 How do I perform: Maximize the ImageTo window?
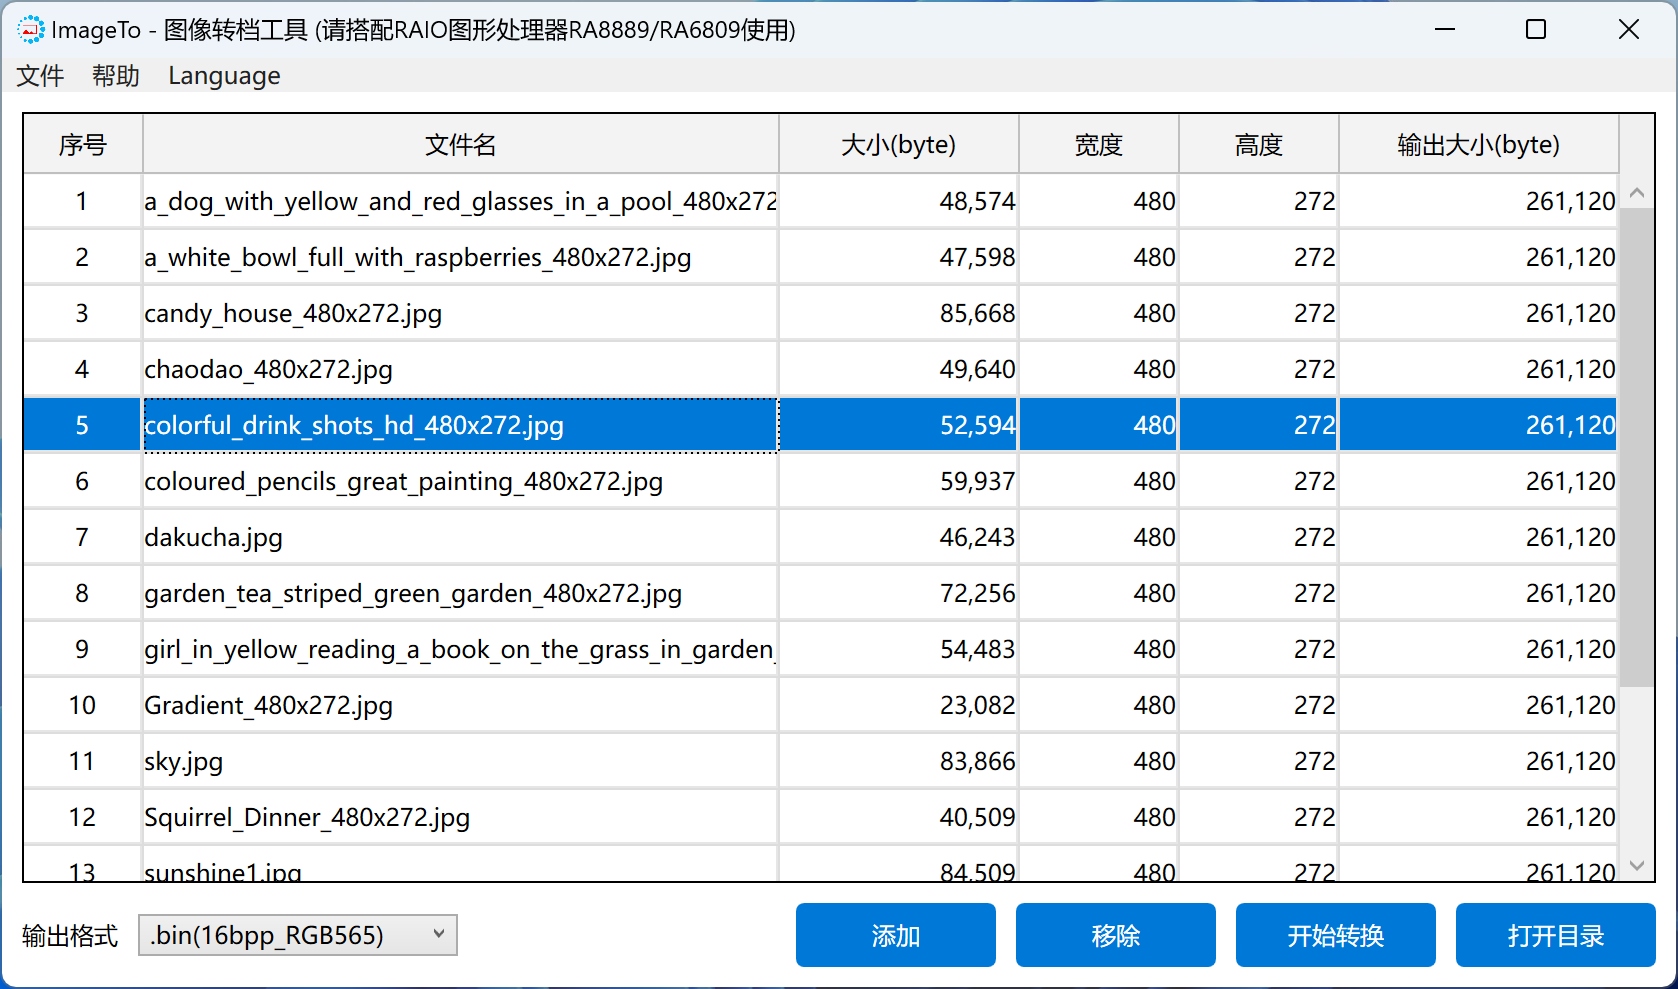[1536, 30]
